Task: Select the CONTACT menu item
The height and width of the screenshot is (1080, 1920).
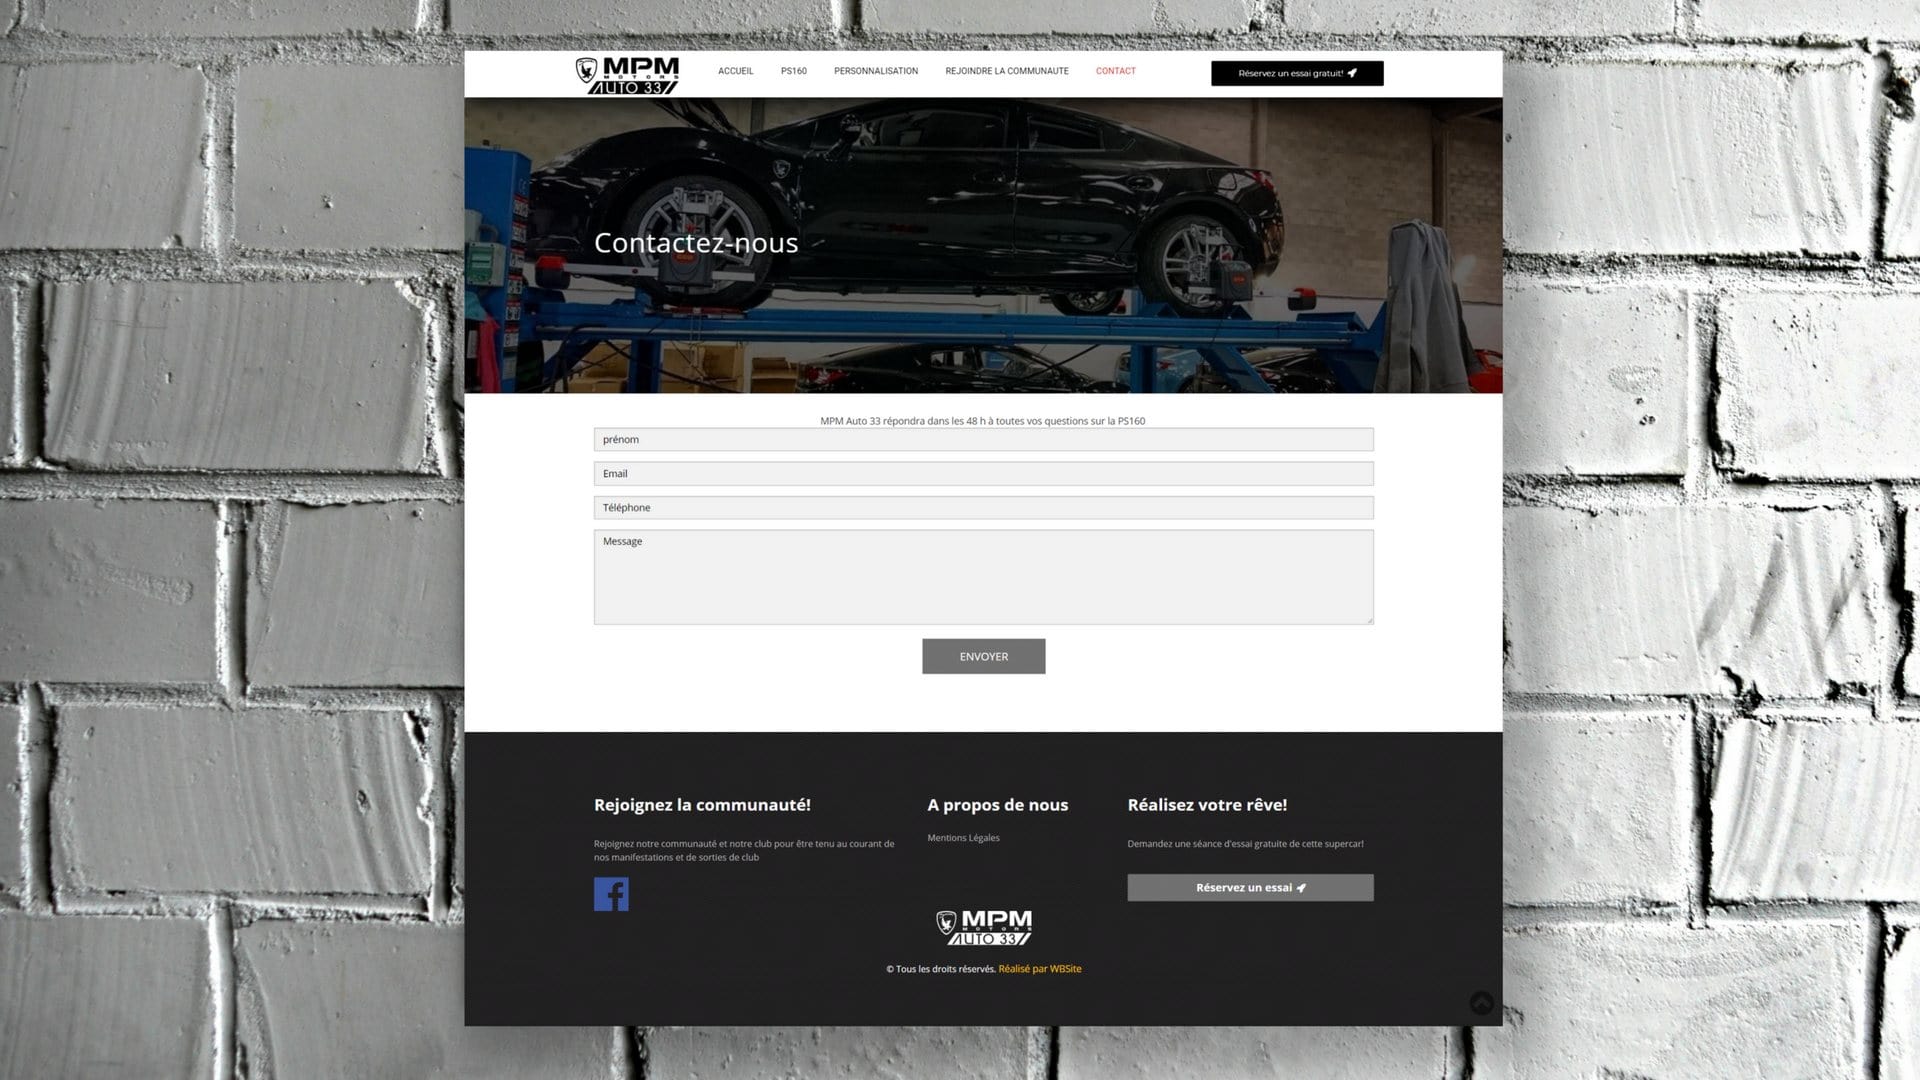Action: pos(1115,71)
